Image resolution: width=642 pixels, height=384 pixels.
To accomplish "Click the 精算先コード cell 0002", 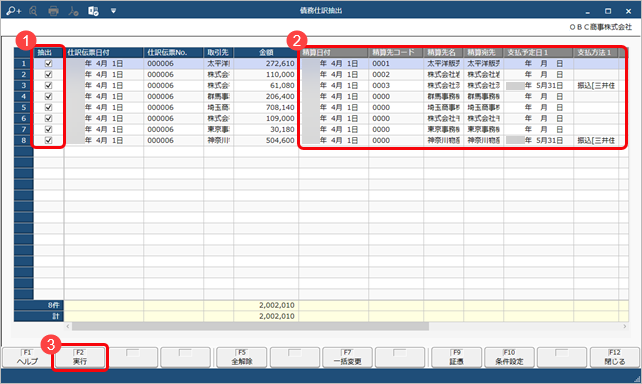I will [396, 75].
